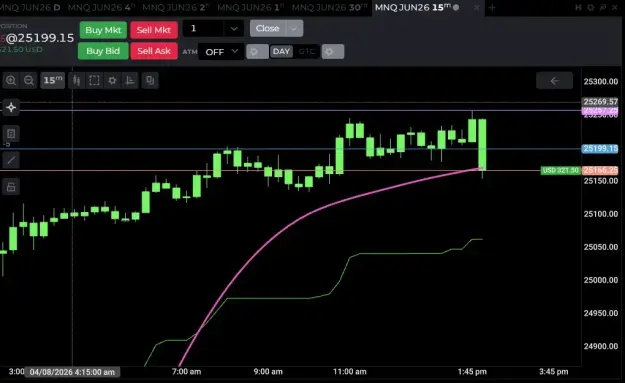Viewport: 625px width, 383px height.
Task: Open module settings gear at top right
Action: click(x=590, y=8)
